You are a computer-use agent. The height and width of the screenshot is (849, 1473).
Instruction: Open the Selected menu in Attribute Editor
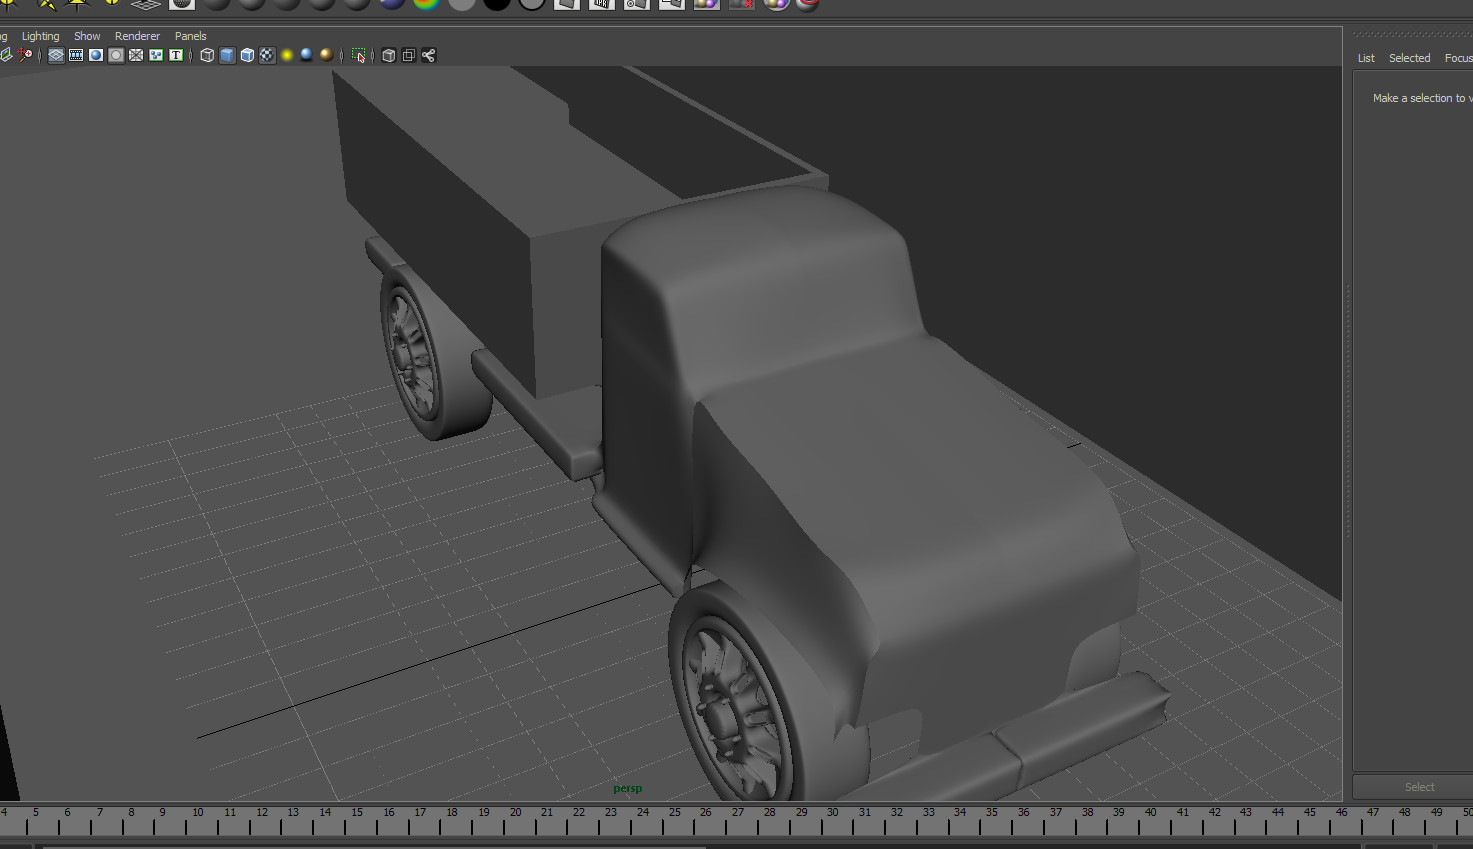pos(1410,58)
